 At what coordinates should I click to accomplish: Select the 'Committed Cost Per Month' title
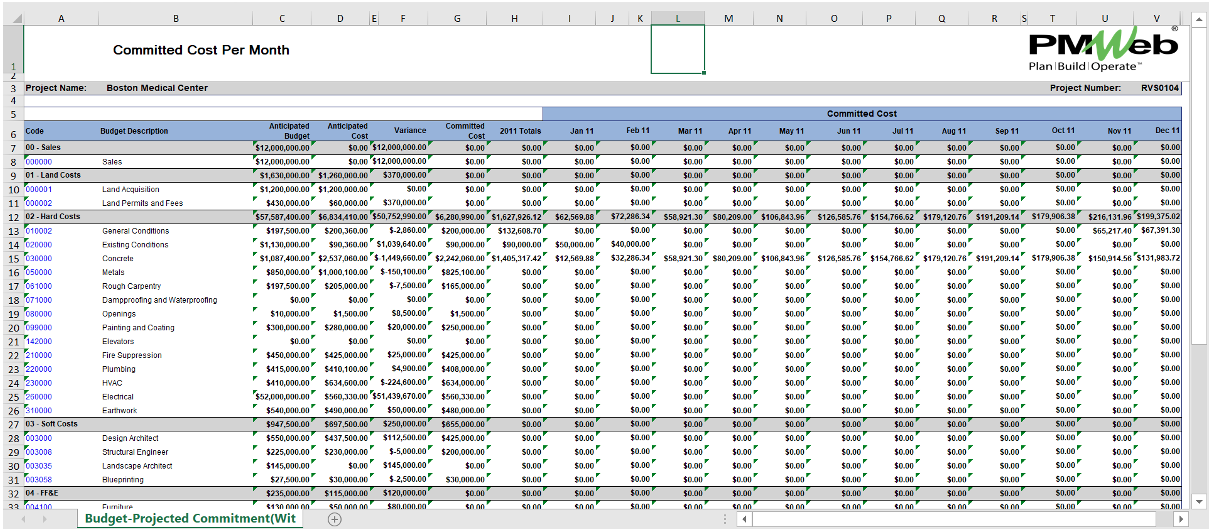(201, 50)
